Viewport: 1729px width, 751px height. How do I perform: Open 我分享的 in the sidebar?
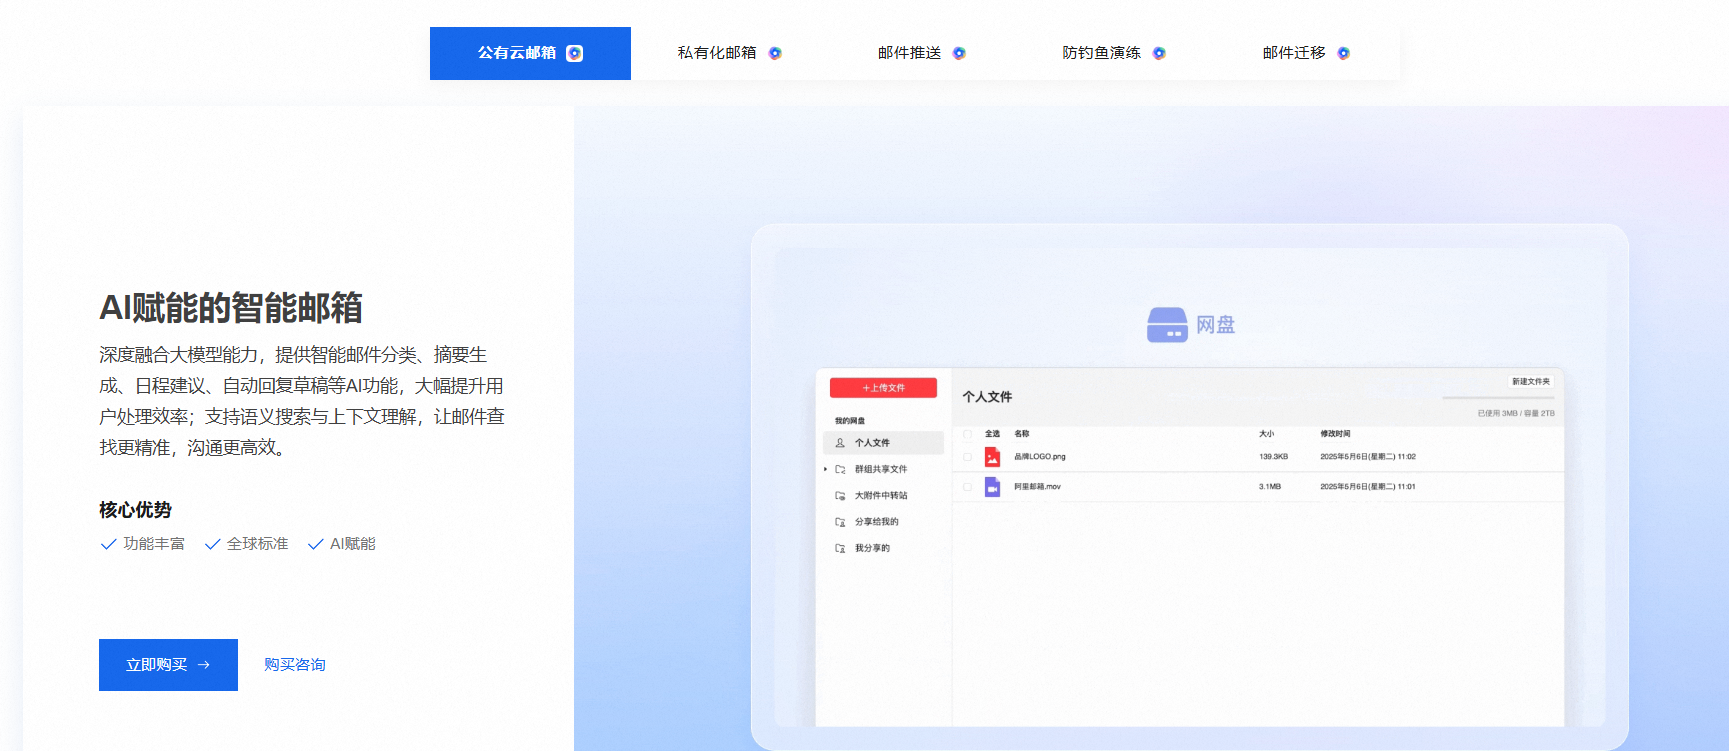[872, 548]
